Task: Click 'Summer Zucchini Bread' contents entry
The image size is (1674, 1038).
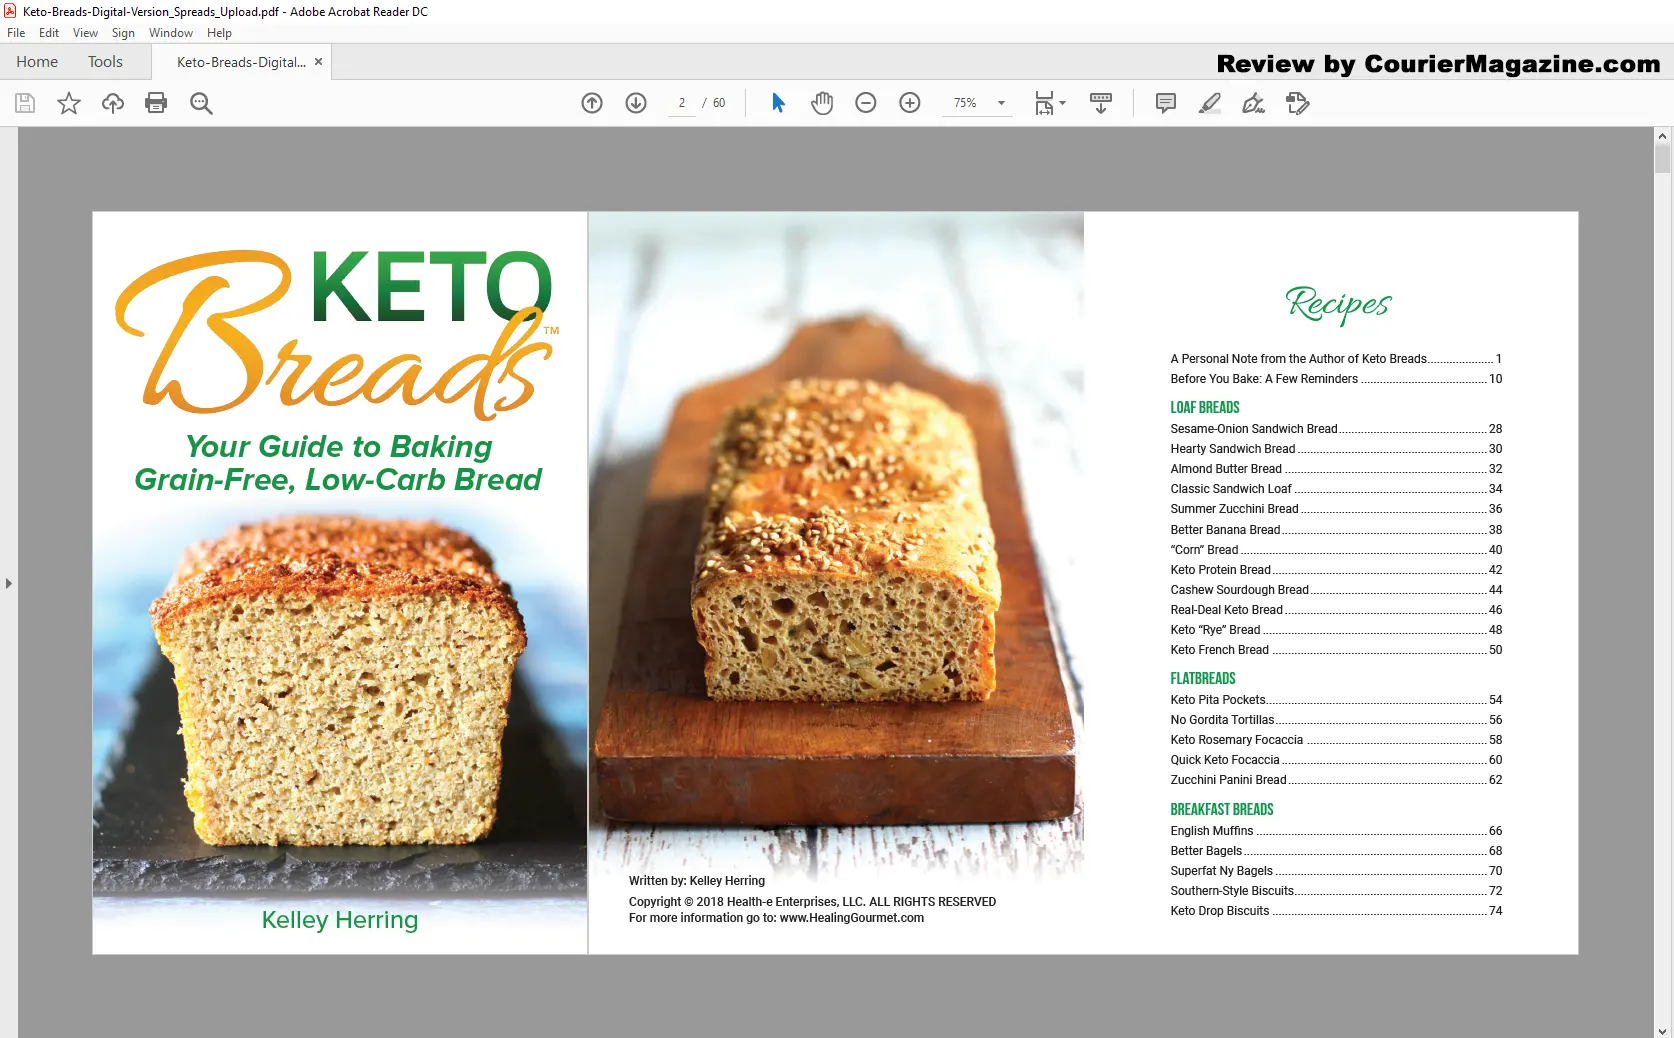Action: point(1336,509)
